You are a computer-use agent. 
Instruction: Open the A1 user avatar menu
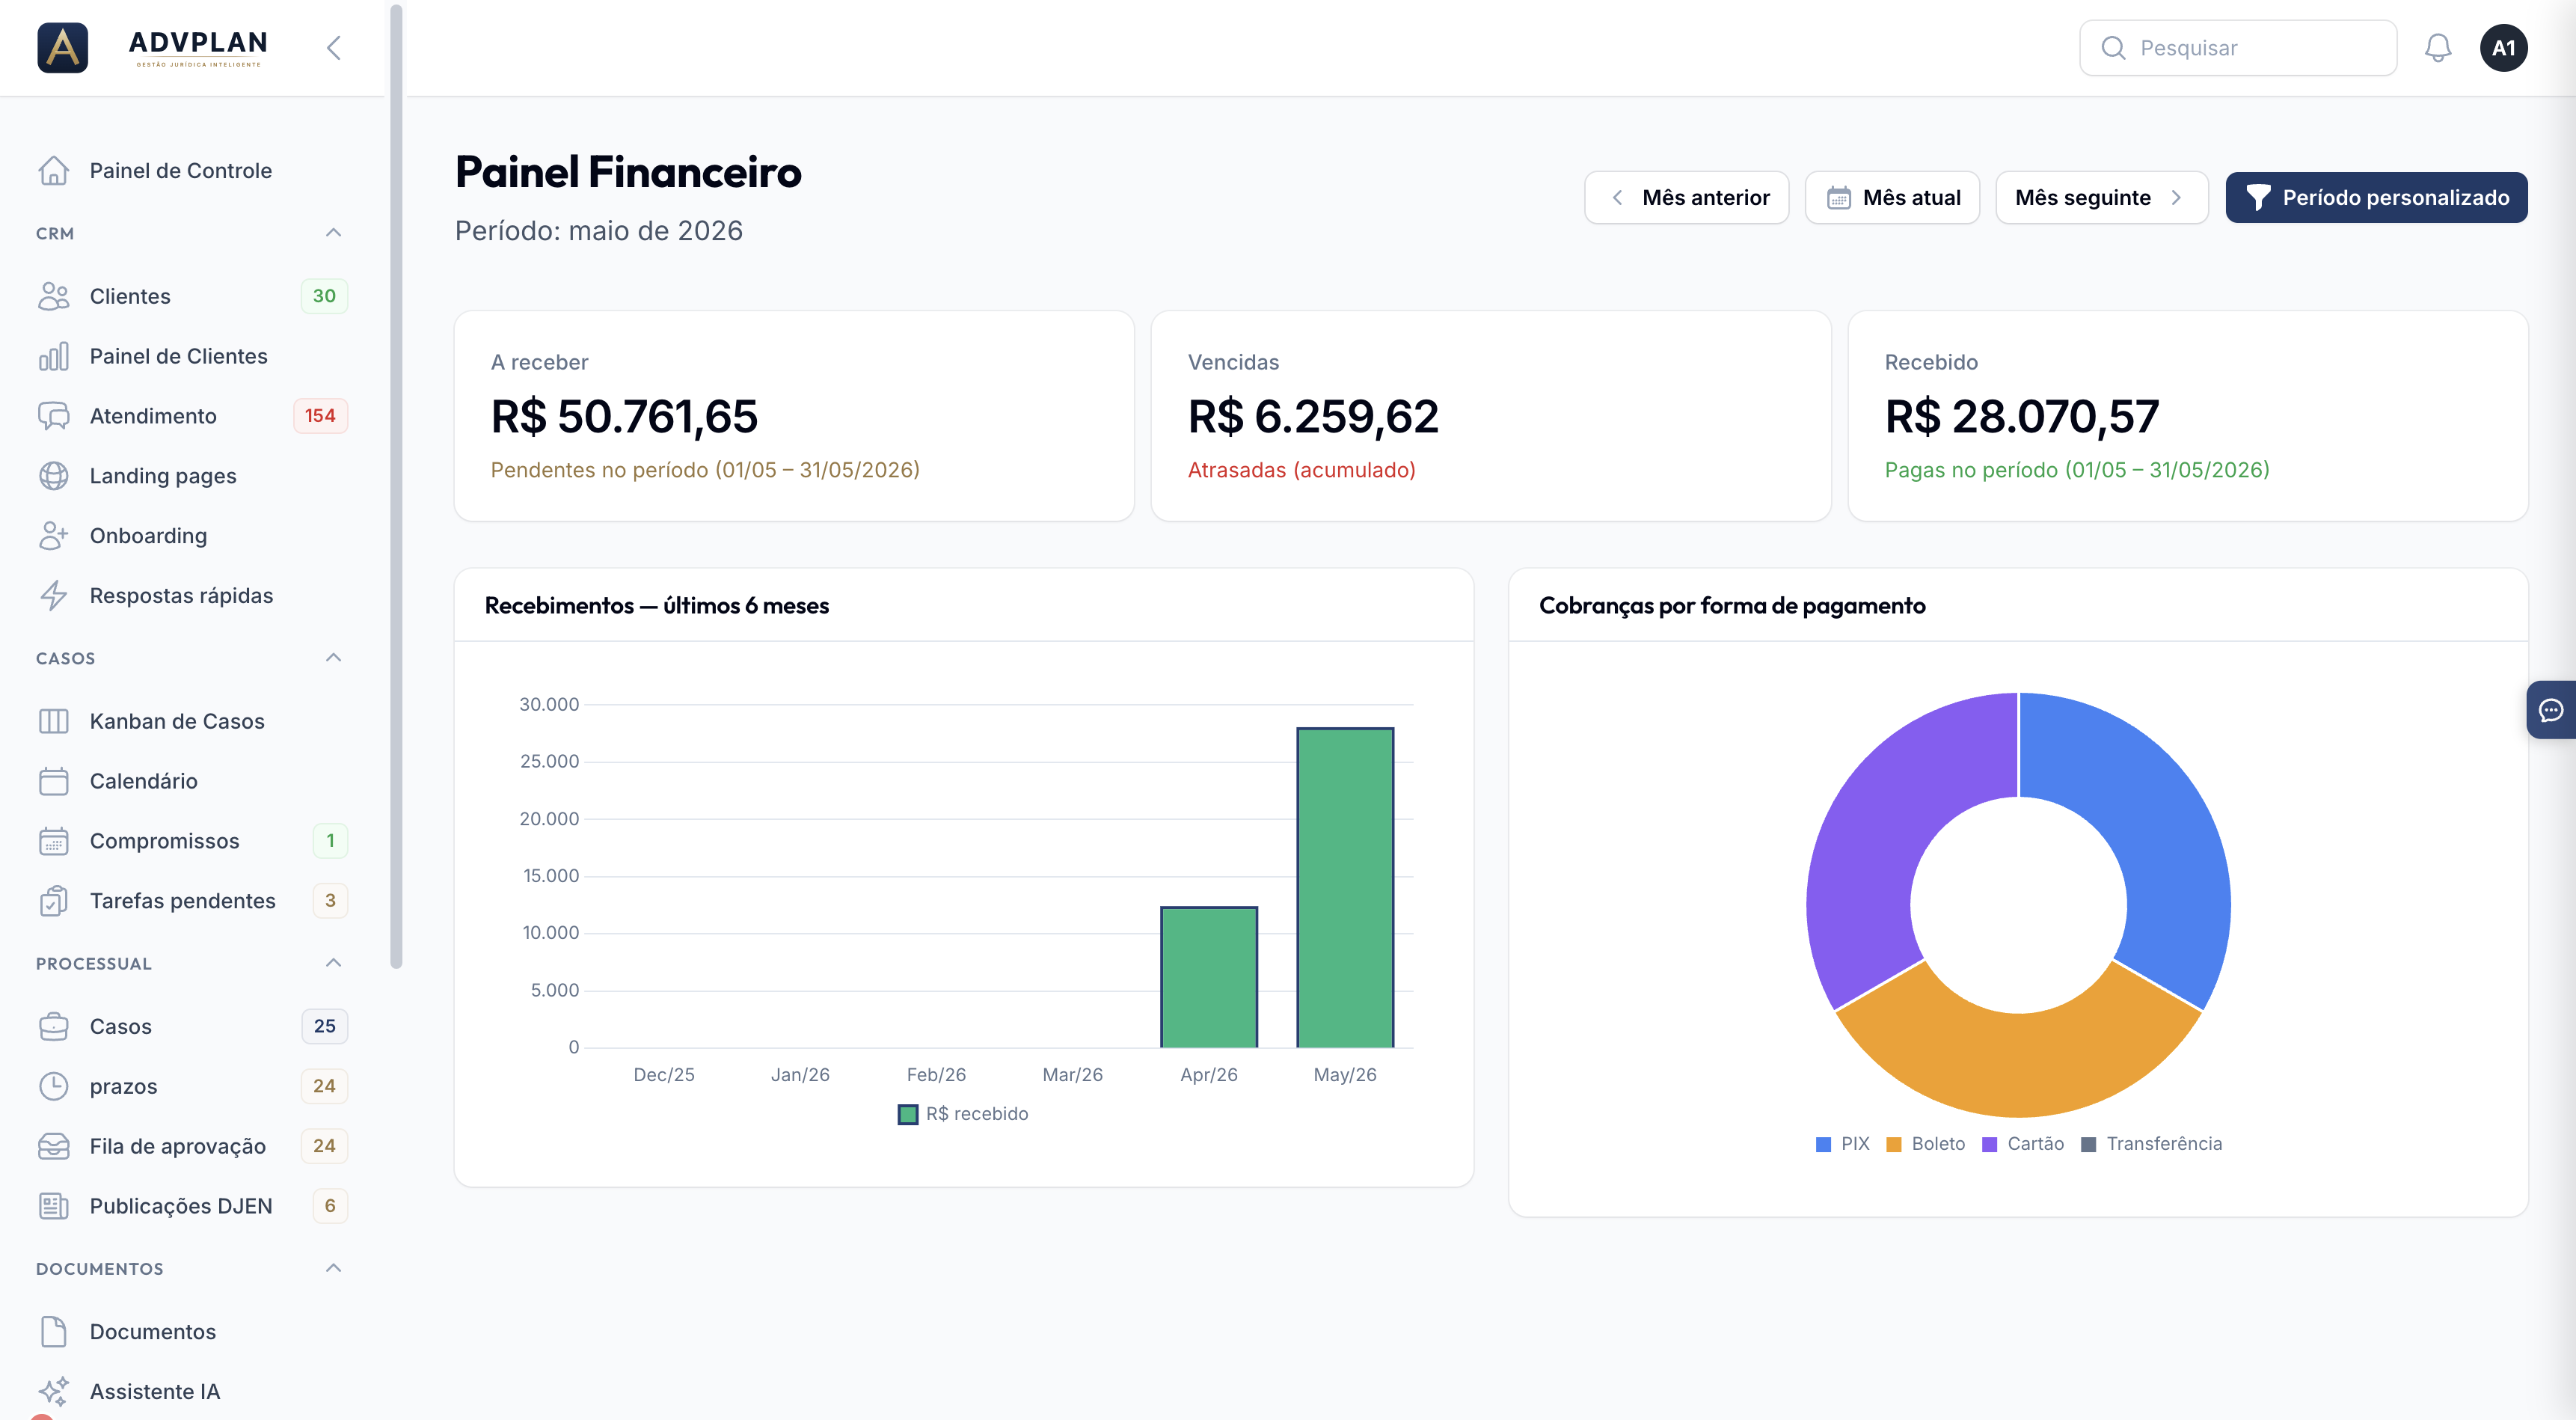(x=2503, y=48)
